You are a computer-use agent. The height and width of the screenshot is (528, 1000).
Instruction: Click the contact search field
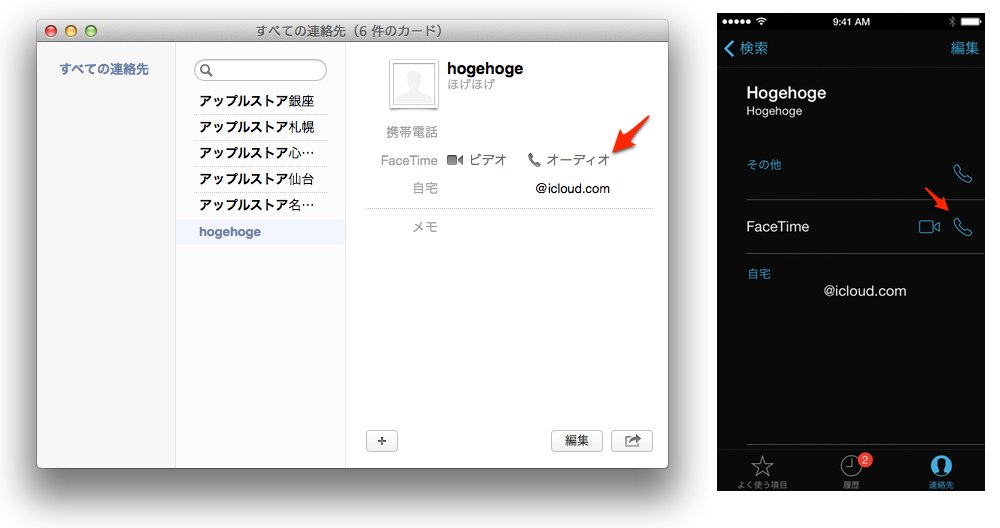click(x=260, y=70)
